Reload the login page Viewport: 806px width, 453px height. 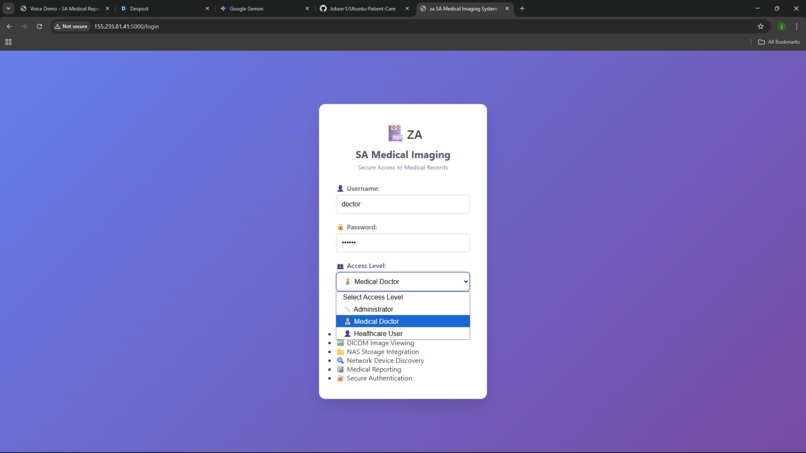coord(39,26)
